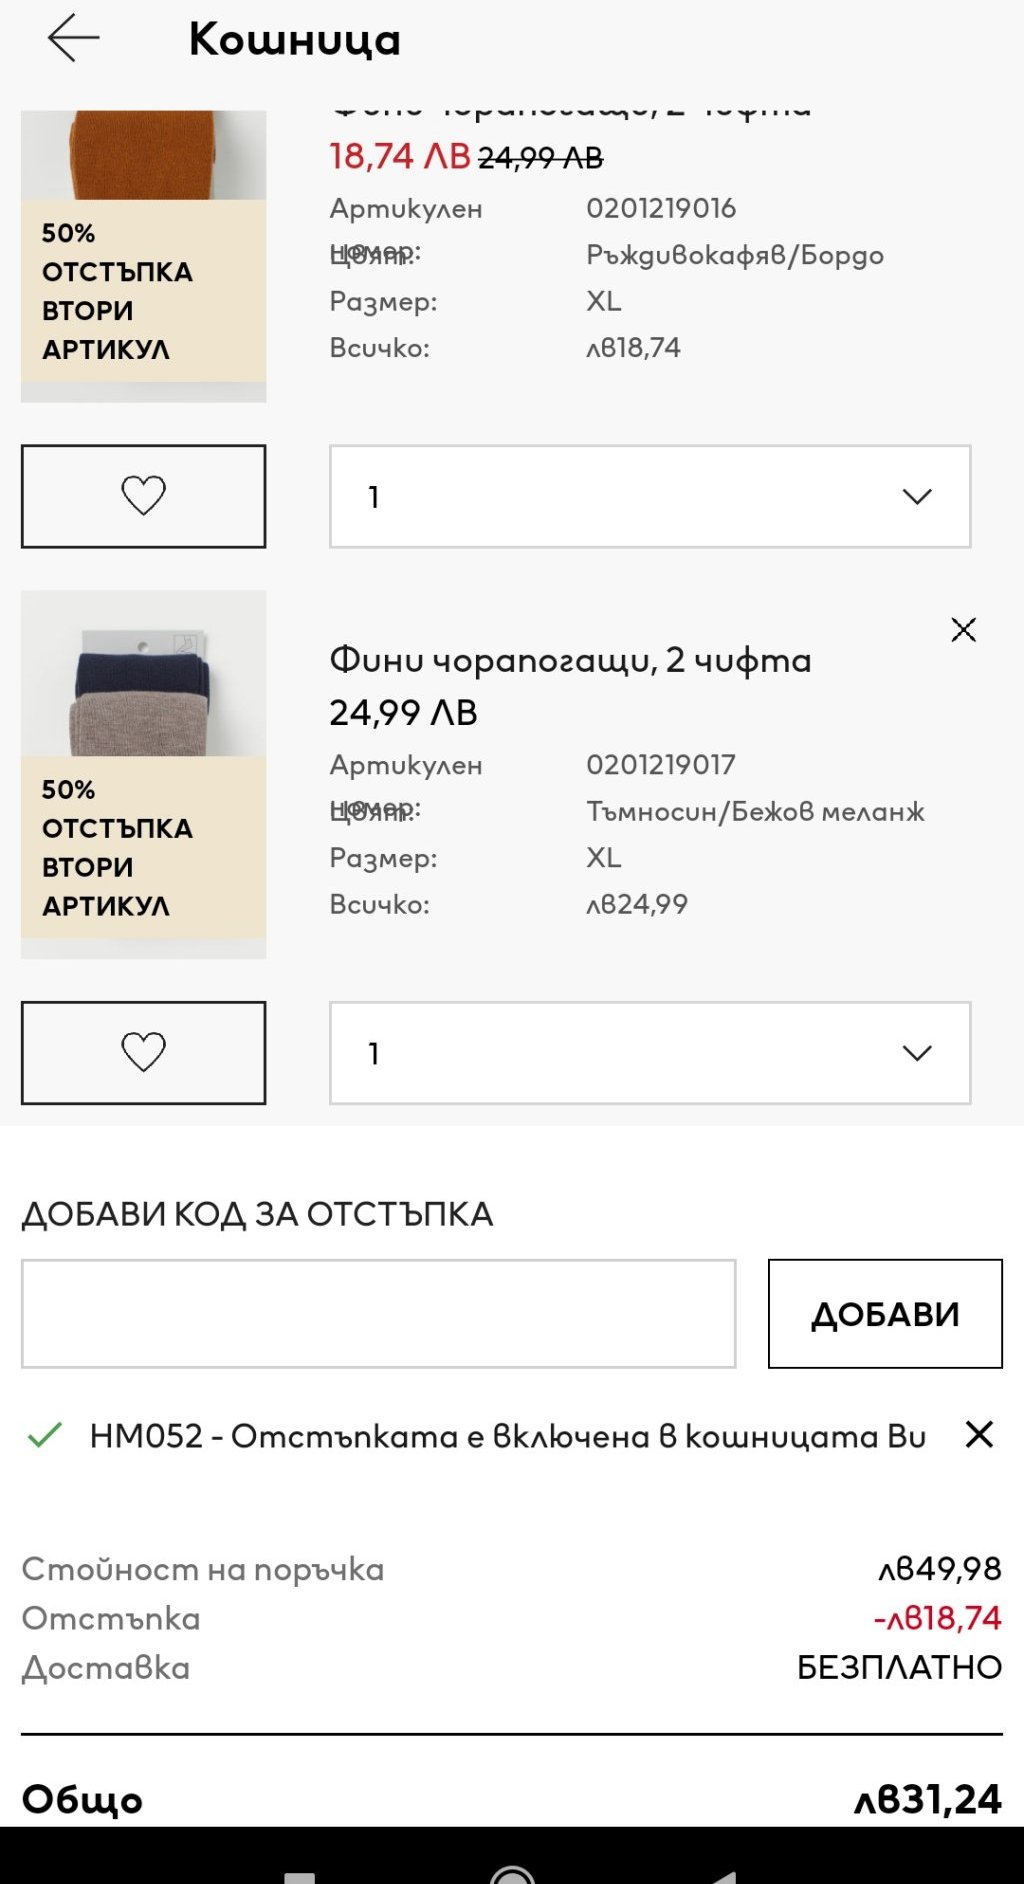This screenshot has width=1024, height=1884.
Task: Tap the red 18,74 ЛВ price
Action: pyautogui.click(x=399, y=156)
